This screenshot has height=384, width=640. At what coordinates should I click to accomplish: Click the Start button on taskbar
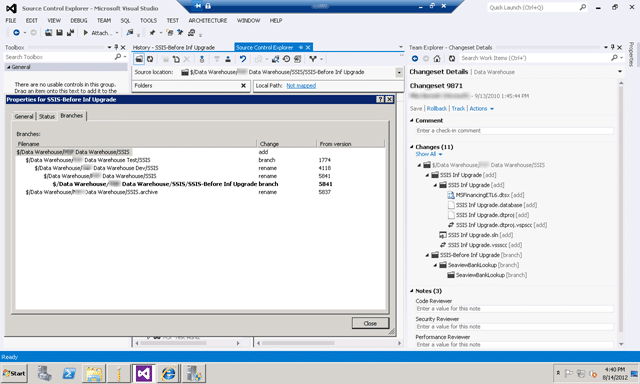(x=14, y=373)
